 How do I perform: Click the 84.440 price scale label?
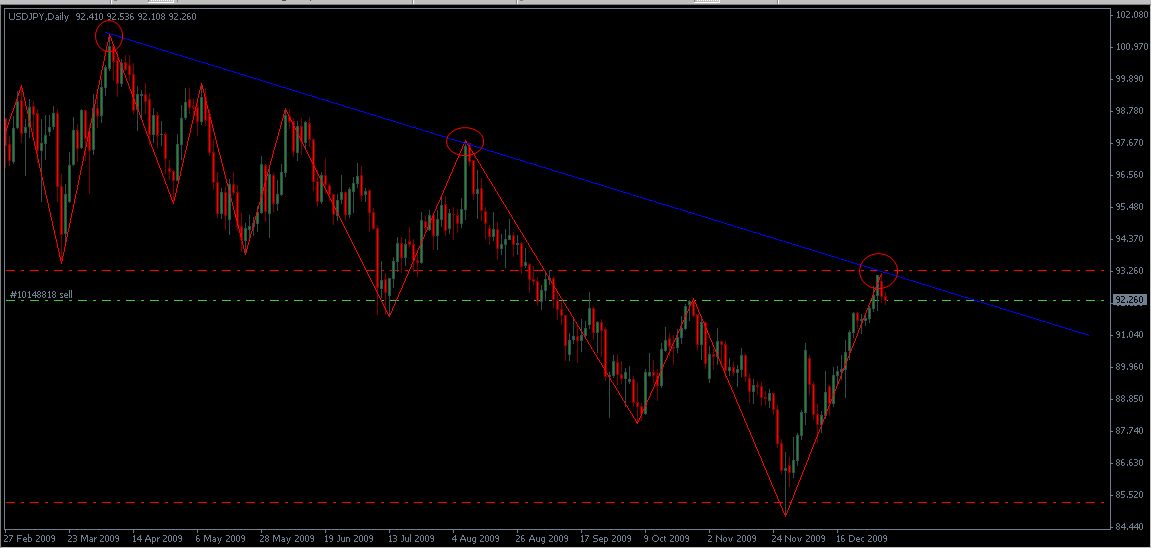click(1131, 527)
